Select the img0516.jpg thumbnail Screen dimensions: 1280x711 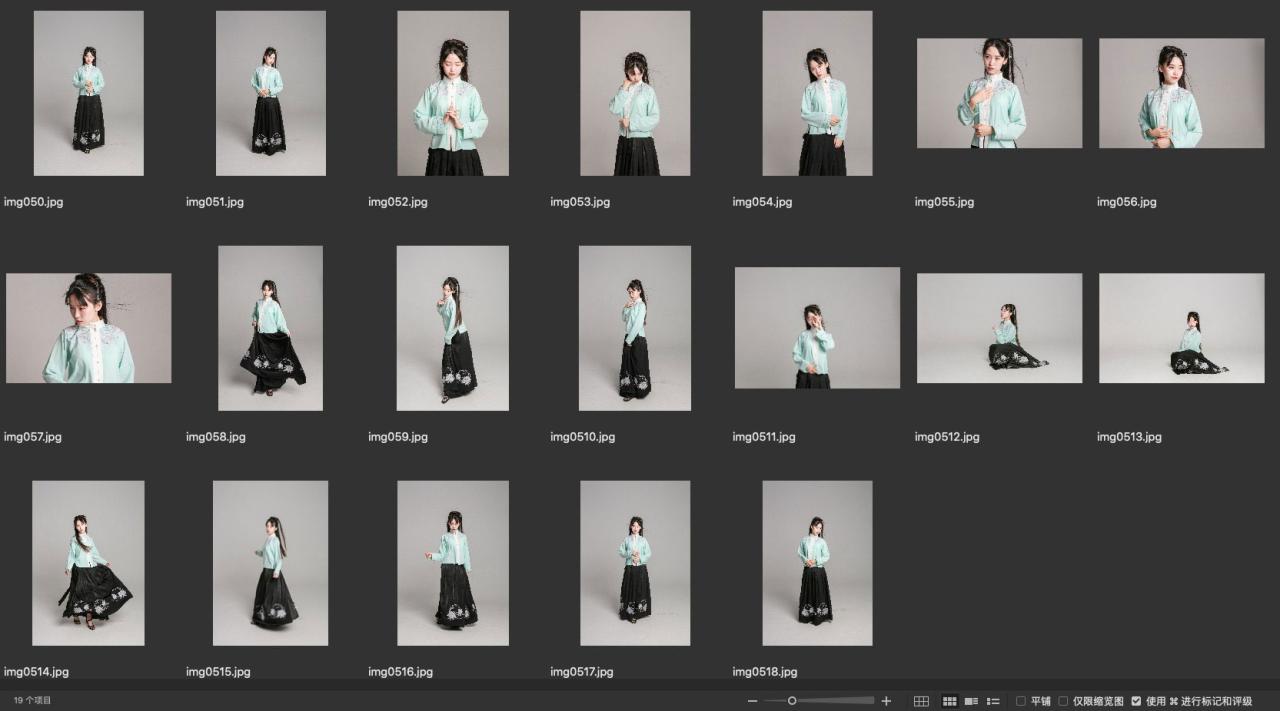point(452,563)
